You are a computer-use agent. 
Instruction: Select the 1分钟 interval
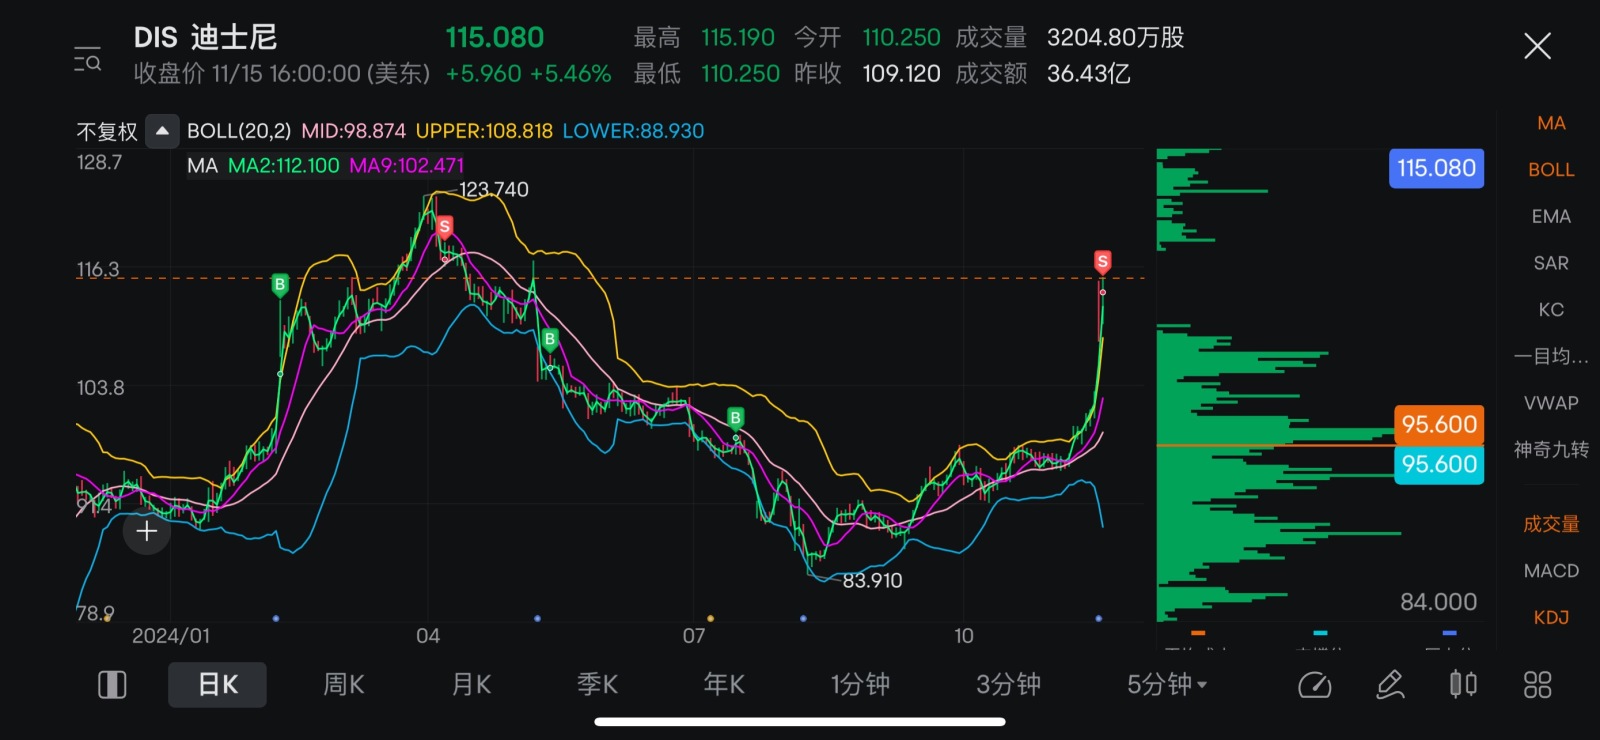(860, 685)
